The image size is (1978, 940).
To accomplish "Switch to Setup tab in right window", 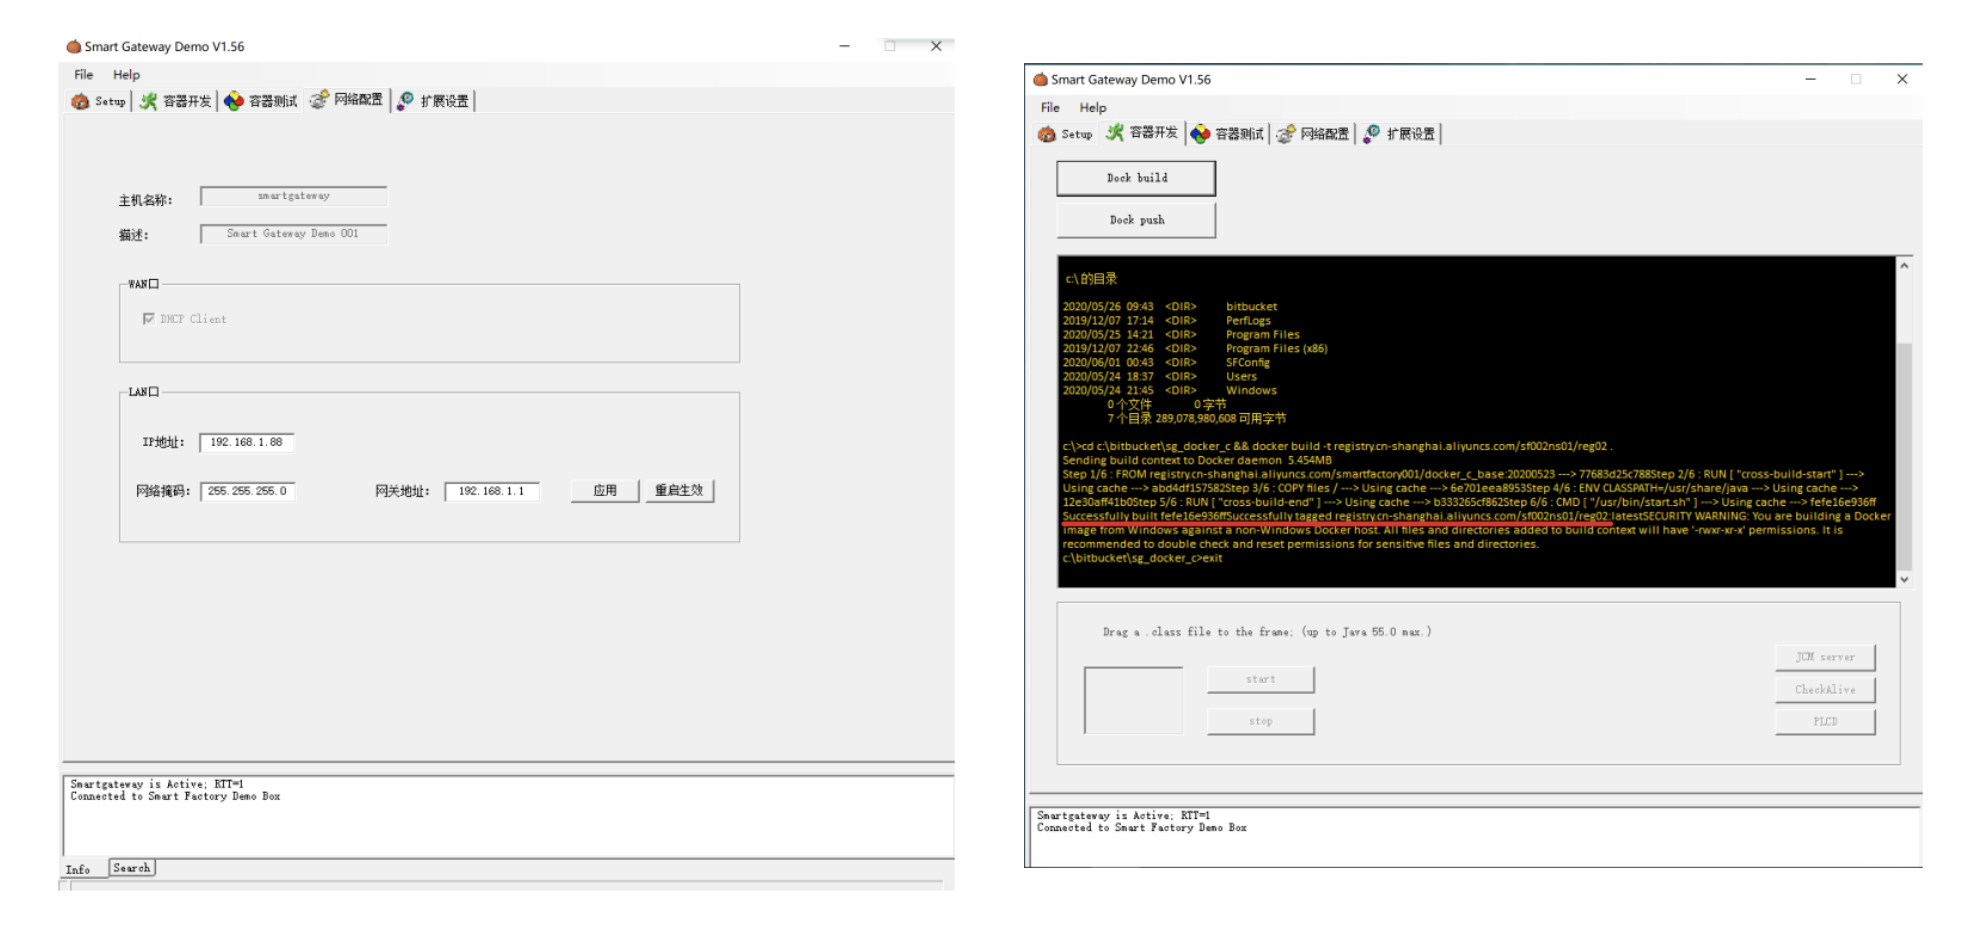I will pos(1065,134).
